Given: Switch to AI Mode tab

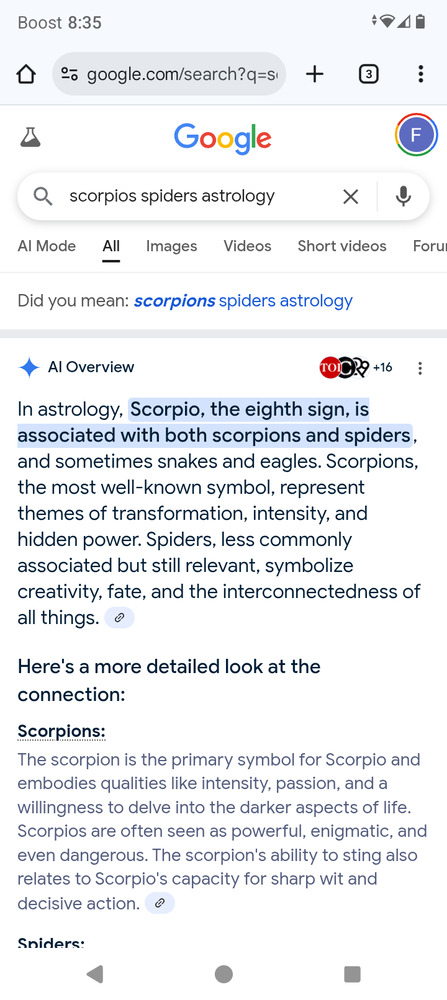Looking at the screenshot, I should coord(47,246).
